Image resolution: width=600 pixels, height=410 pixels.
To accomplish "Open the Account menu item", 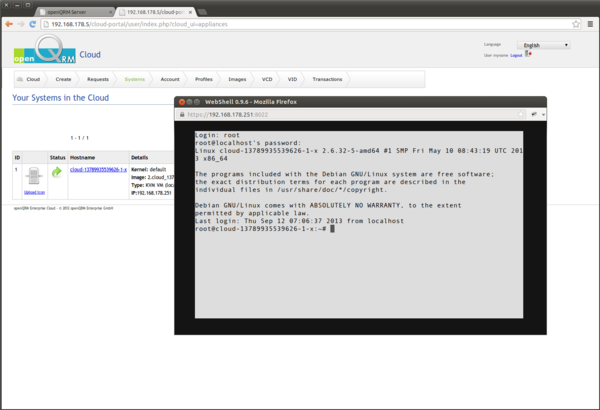I will (170, 79).
